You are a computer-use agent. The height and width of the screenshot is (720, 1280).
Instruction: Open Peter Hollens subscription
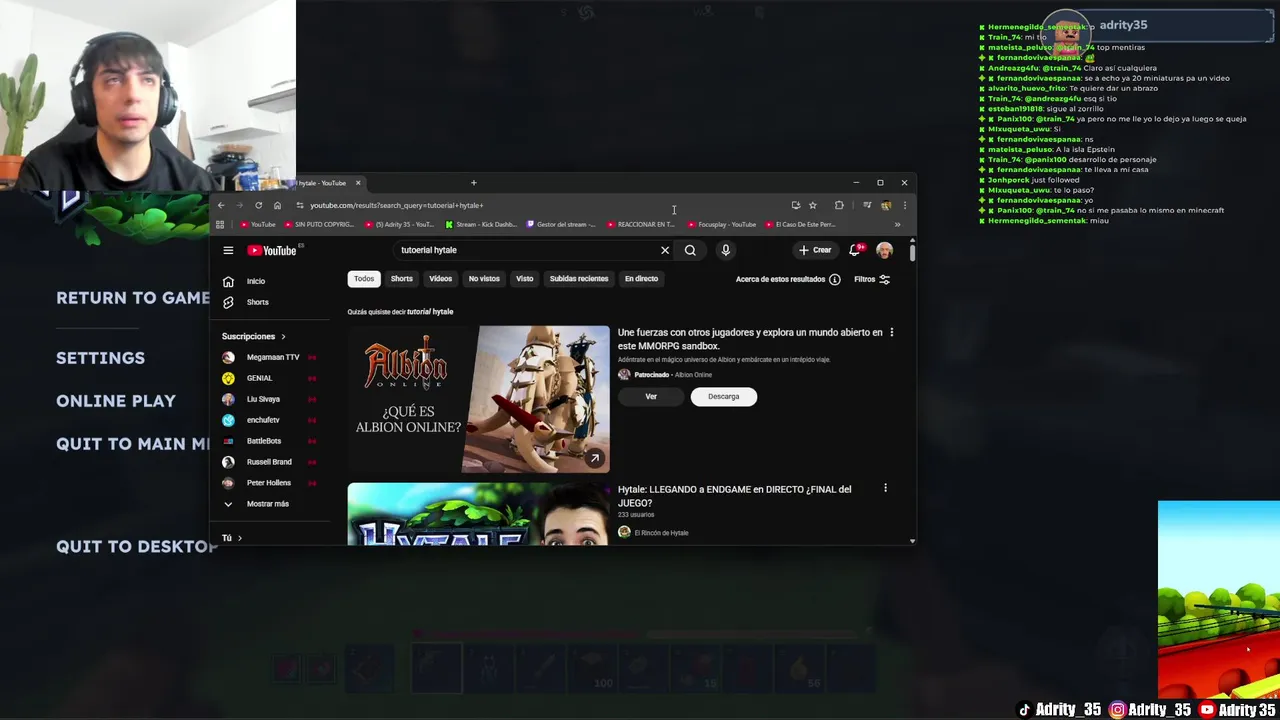pos(270,483)
